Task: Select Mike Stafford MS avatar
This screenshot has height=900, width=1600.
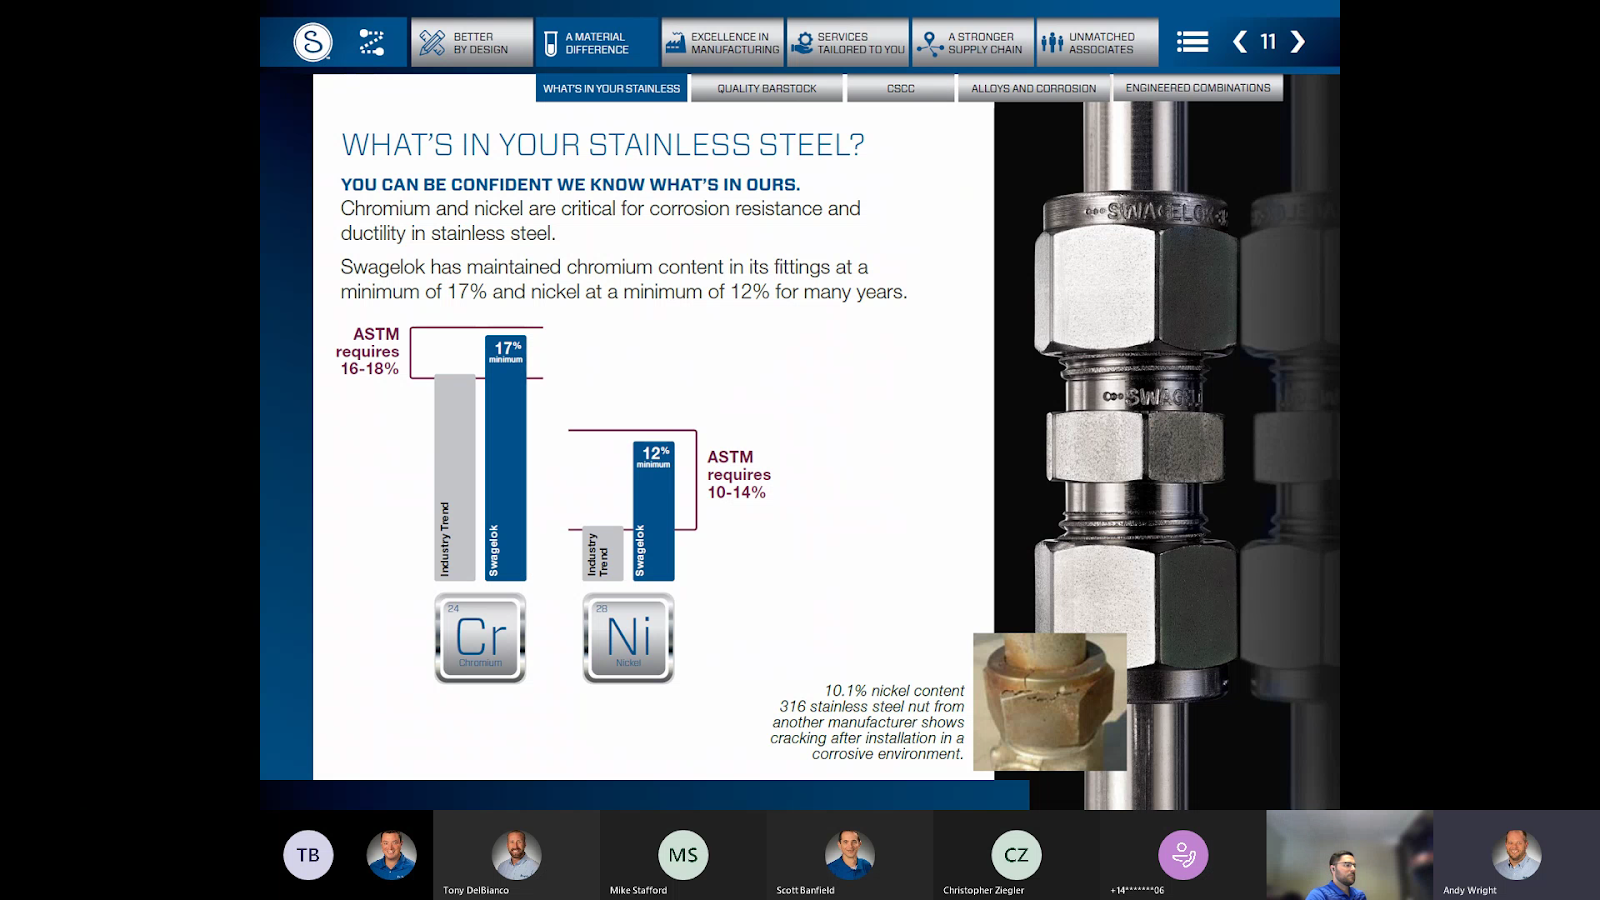Action: (683, 855)
